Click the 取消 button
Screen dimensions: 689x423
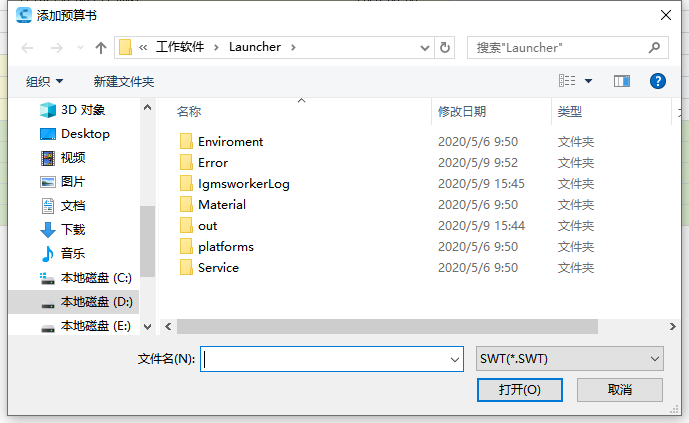tap(620, 390)
